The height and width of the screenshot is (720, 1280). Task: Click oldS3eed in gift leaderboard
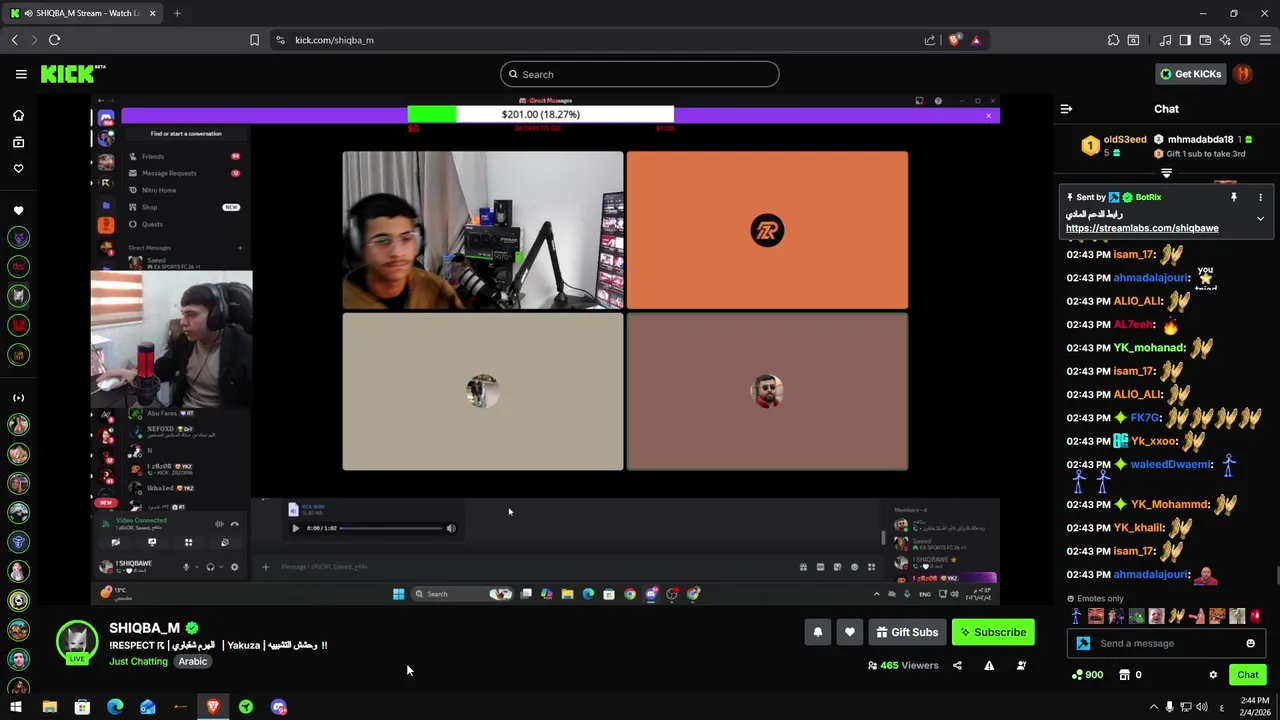1125,140
